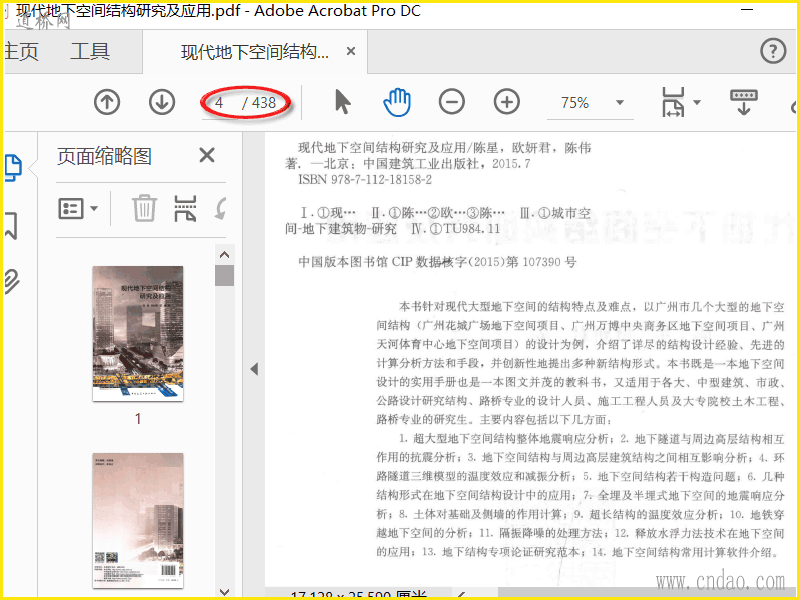
Task: Click the page number field showing 4
Action: click(x=219, y=103)
